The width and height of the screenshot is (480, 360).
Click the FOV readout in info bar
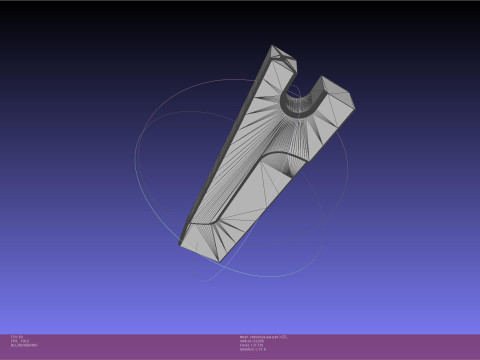[16, 337]
